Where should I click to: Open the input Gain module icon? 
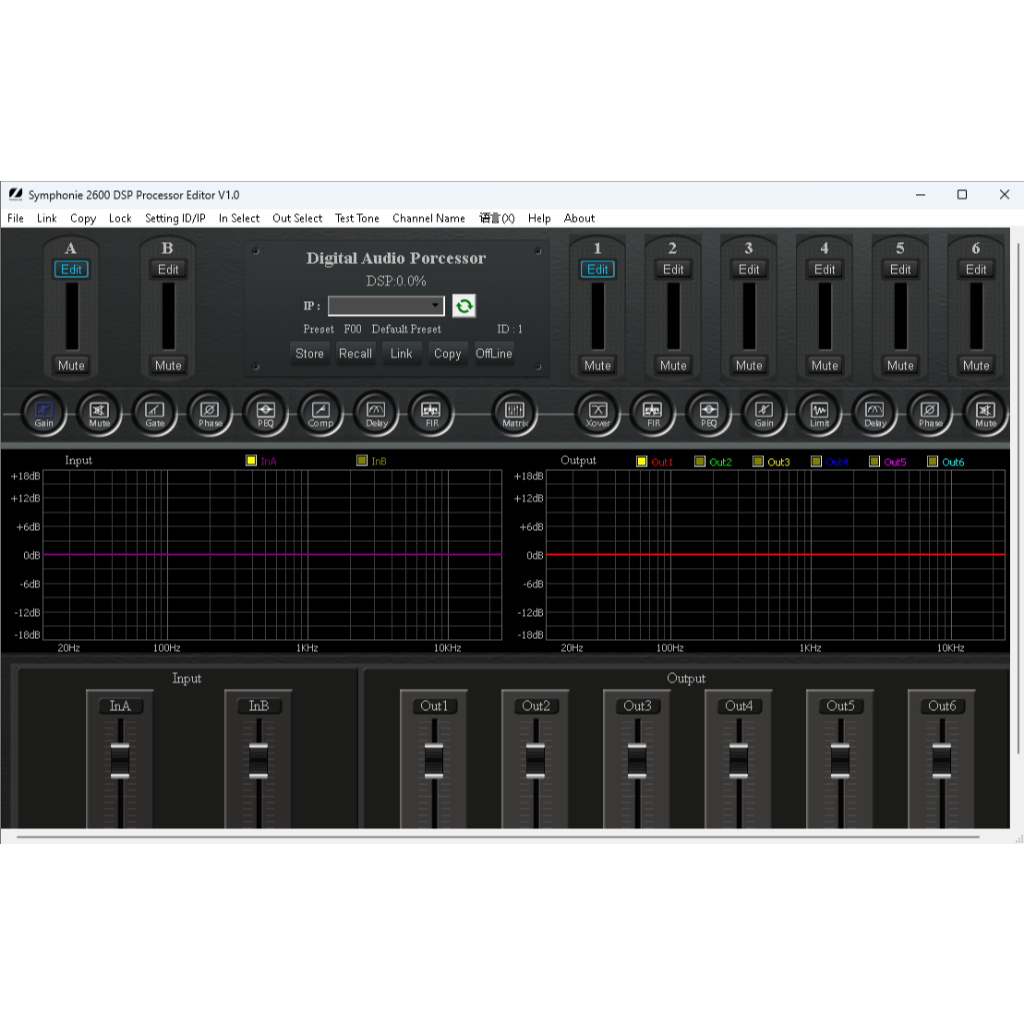tap(44, 413)
